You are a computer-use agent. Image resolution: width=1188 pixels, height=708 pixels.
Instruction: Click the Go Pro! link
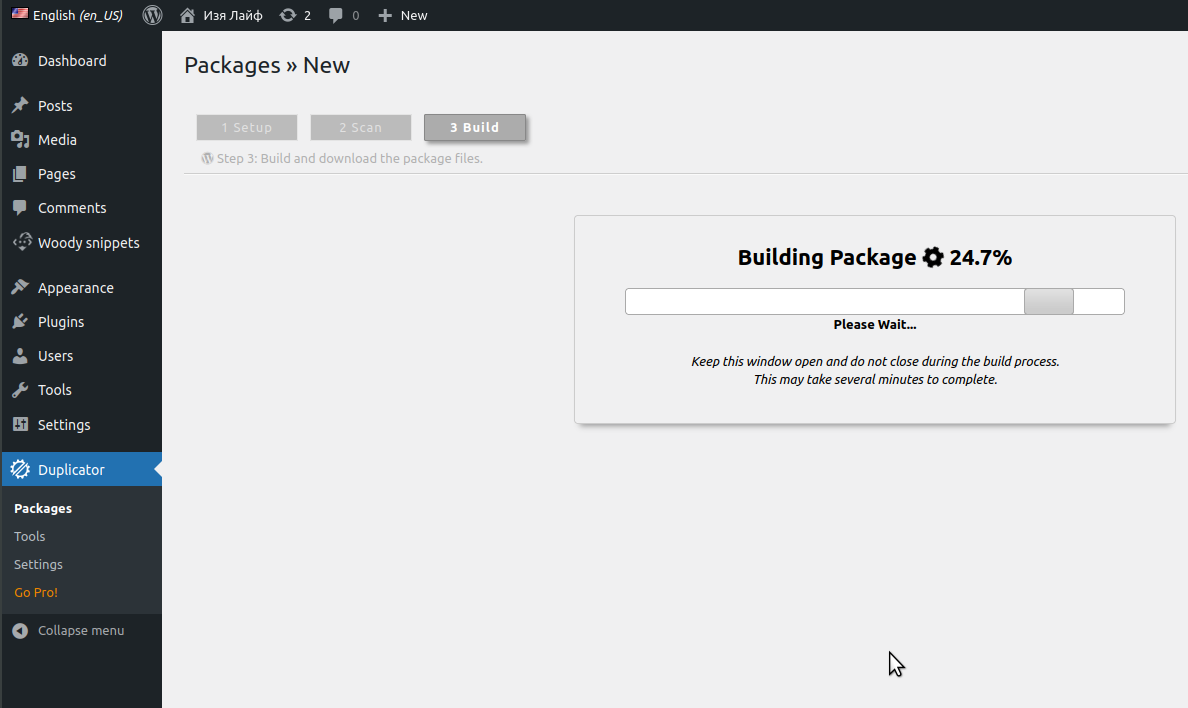click(36, 593)
